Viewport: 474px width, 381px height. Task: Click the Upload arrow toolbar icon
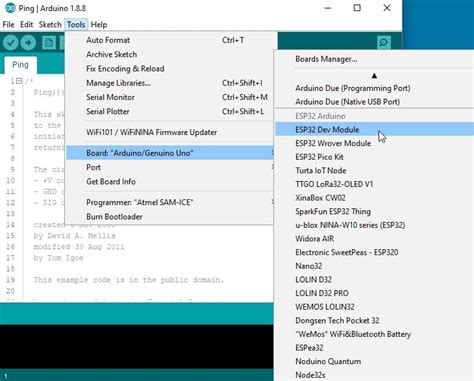[x=28, y=43]
